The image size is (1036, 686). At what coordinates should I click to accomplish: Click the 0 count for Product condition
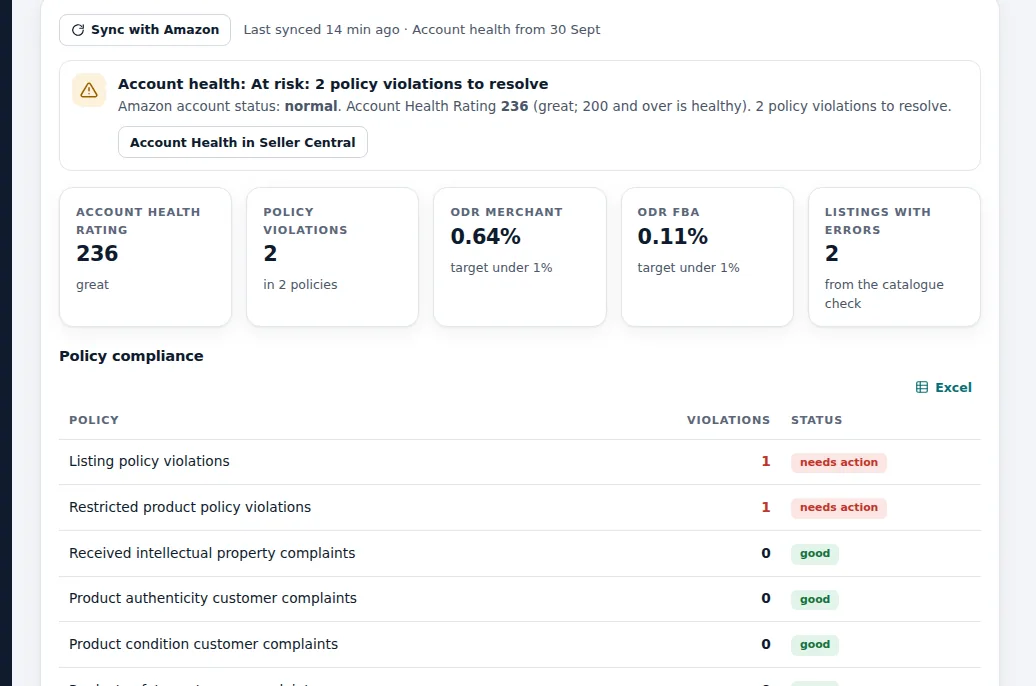pyautogui.click(x=766, y=644)
